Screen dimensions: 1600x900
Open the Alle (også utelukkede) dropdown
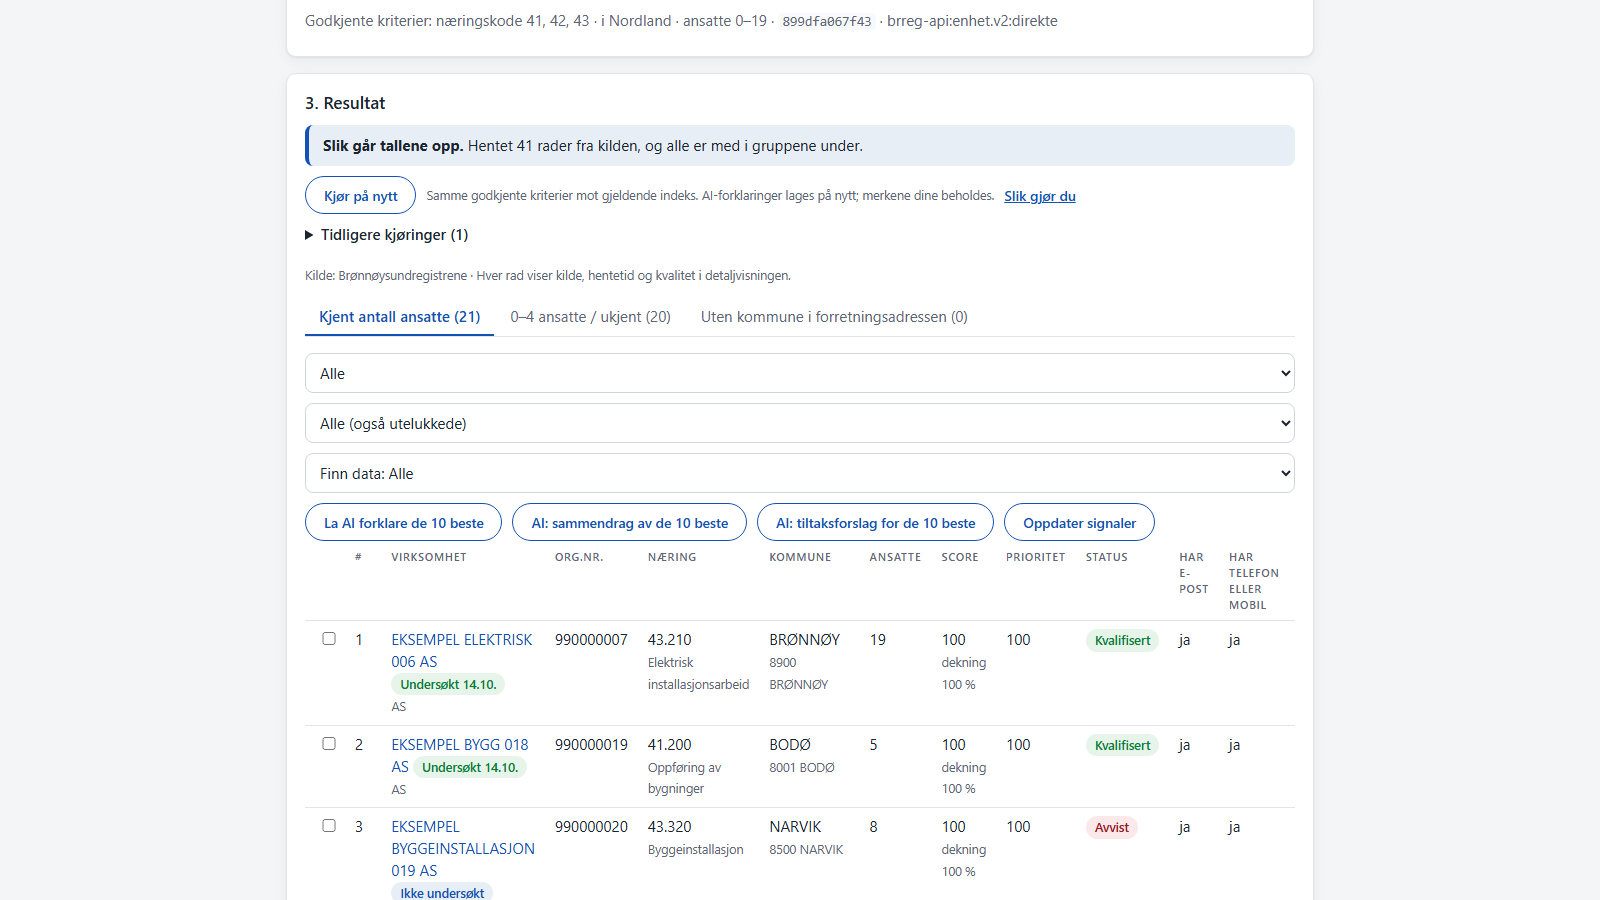point(800,423)
